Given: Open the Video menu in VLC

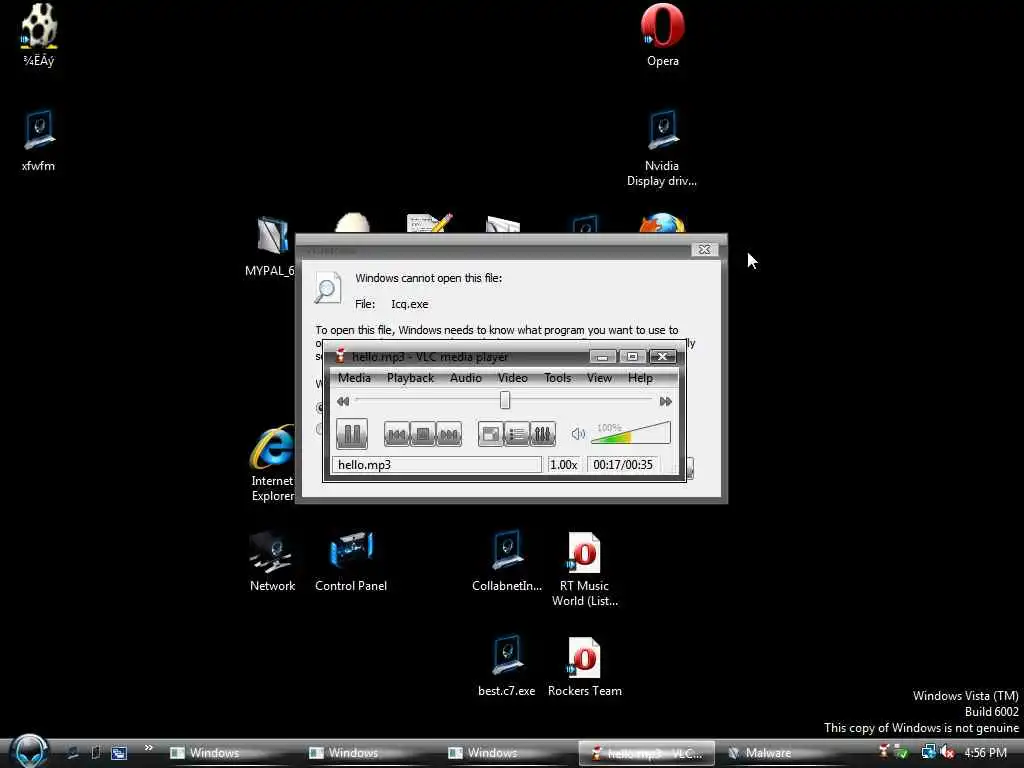Looking at the screenshot, I should pos(513,377).
